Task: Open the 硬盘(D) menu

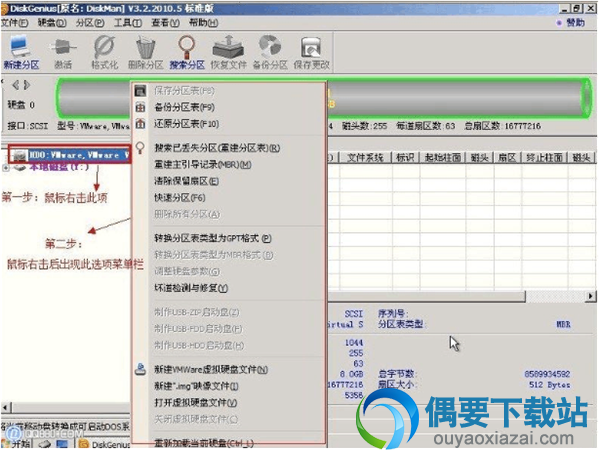Action: point(52,23)
